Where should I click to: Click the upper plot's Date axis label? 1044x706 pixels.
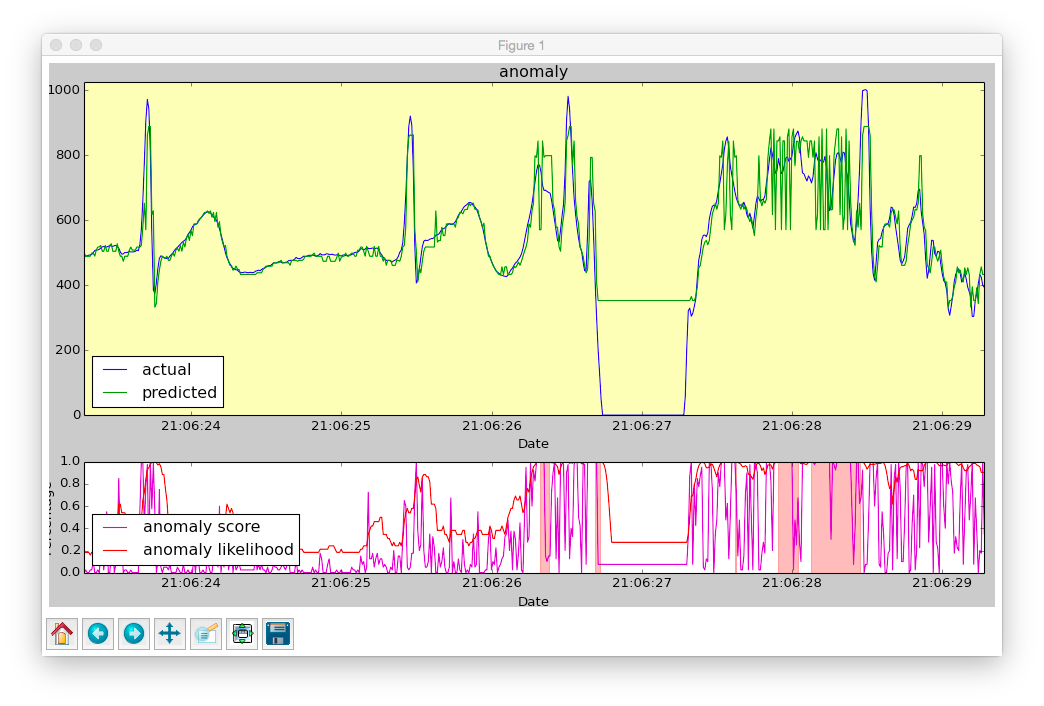[533, 444]
